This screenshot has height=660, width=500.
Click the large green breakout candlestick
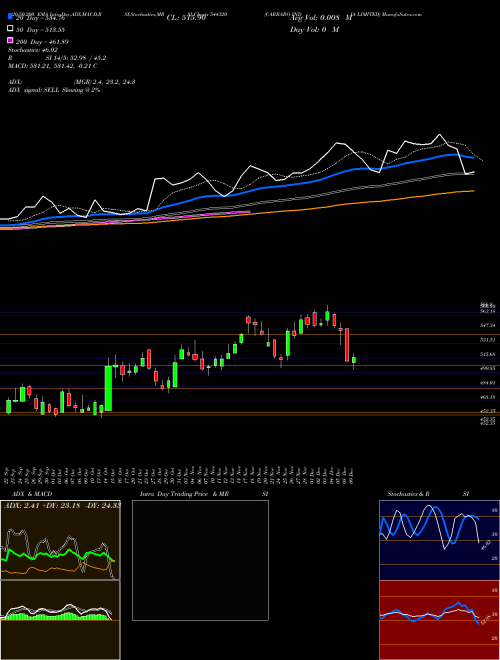pos(108,388)
